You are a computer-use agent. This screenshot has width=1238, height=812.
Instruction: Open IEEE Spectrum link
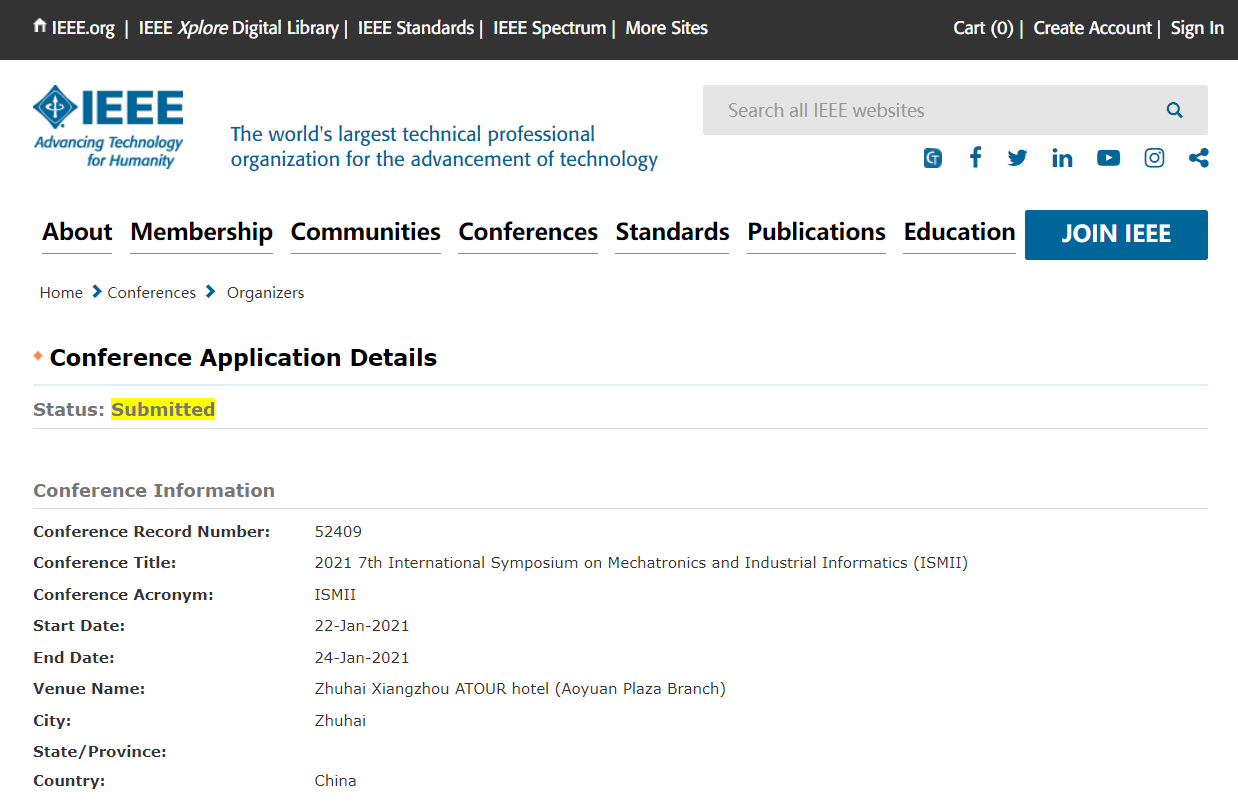coord(550,28)
